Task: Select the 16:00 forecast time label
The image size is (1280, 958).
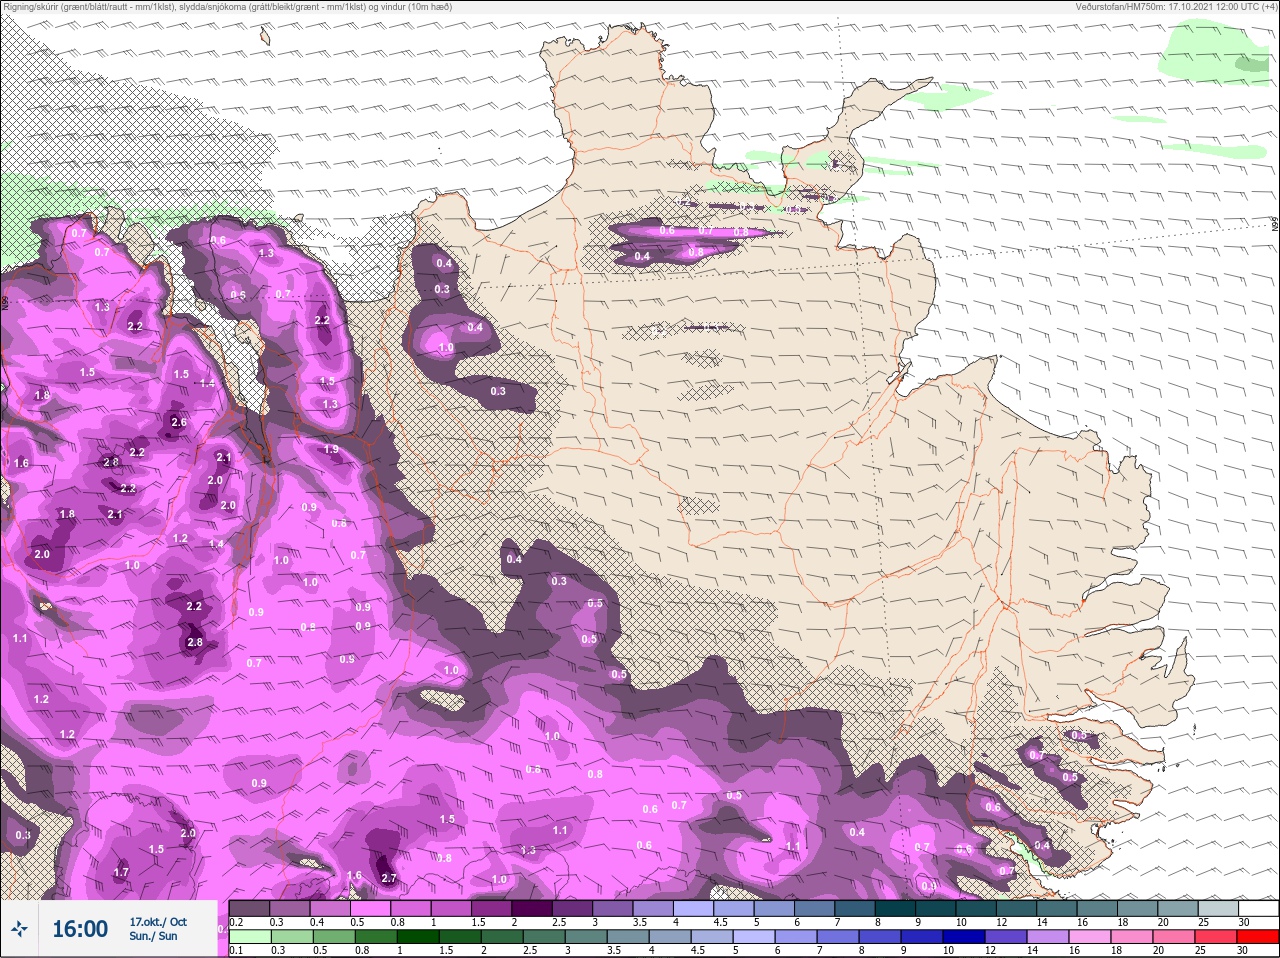Action: pos(80,929)
